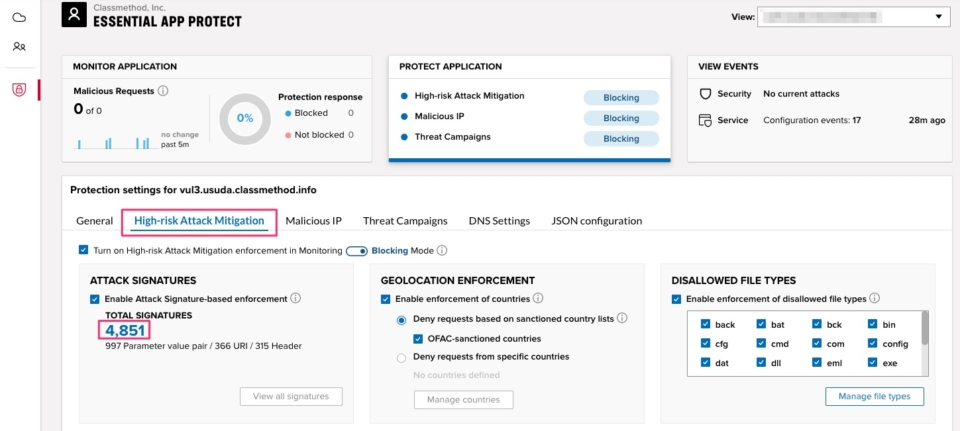Uncheck the bin file type

tap(872, 324)
